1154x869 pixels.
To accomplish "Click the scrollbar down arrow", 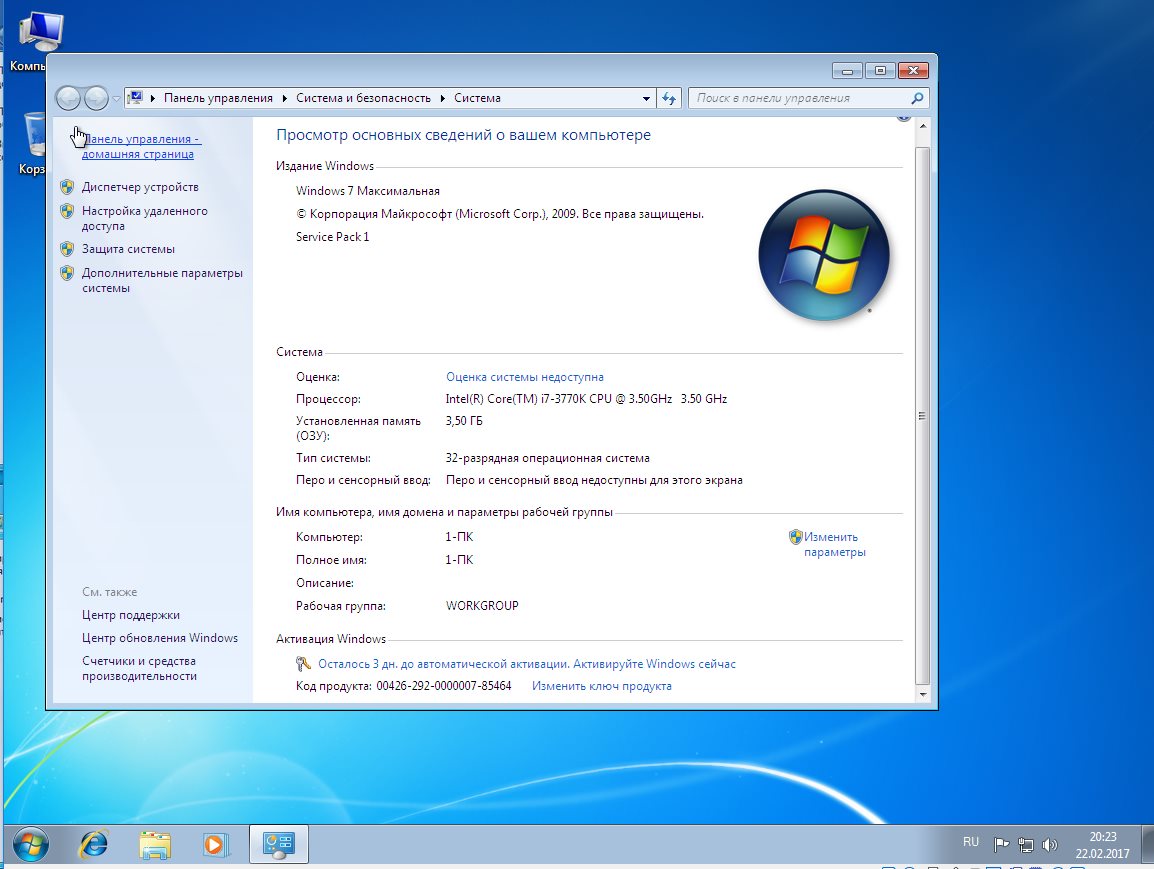I will pyautogui.click(x=922, y=694).
